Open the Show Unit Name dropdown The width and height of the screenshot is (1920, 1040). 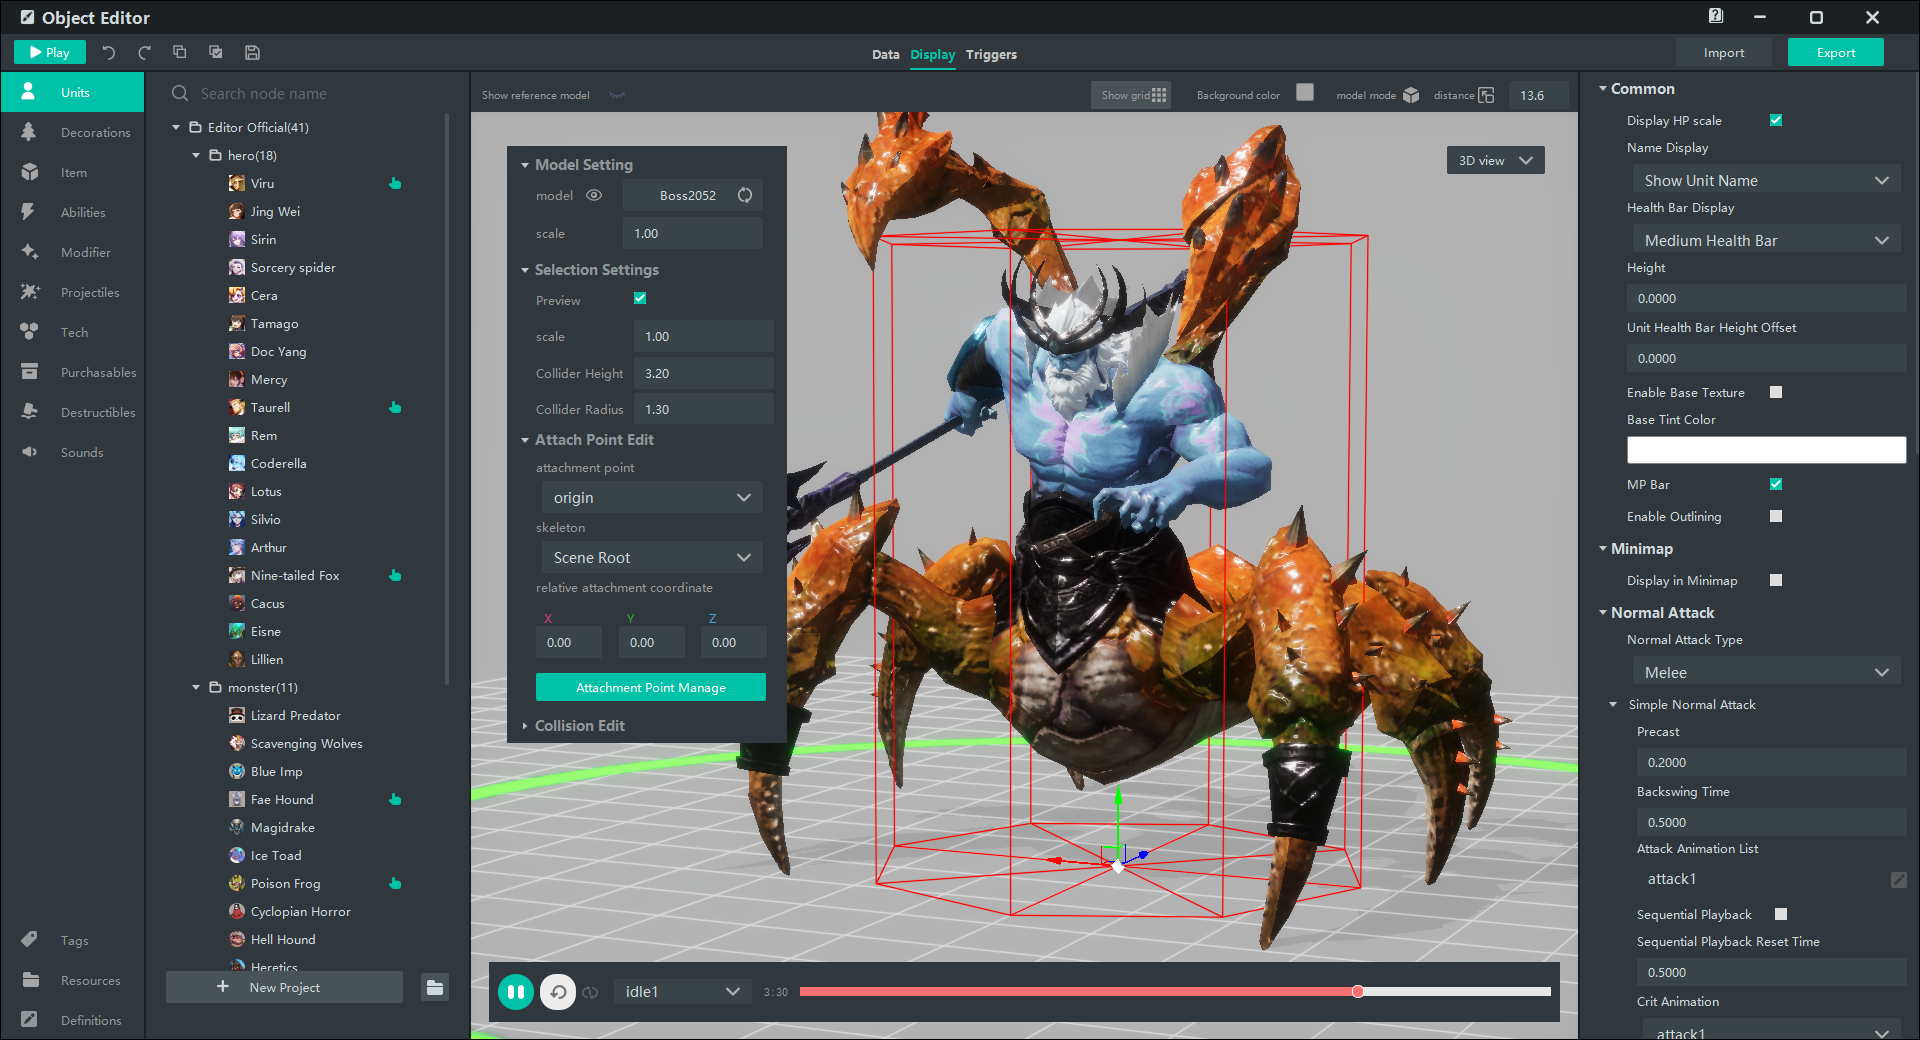tap(1766, 180)
